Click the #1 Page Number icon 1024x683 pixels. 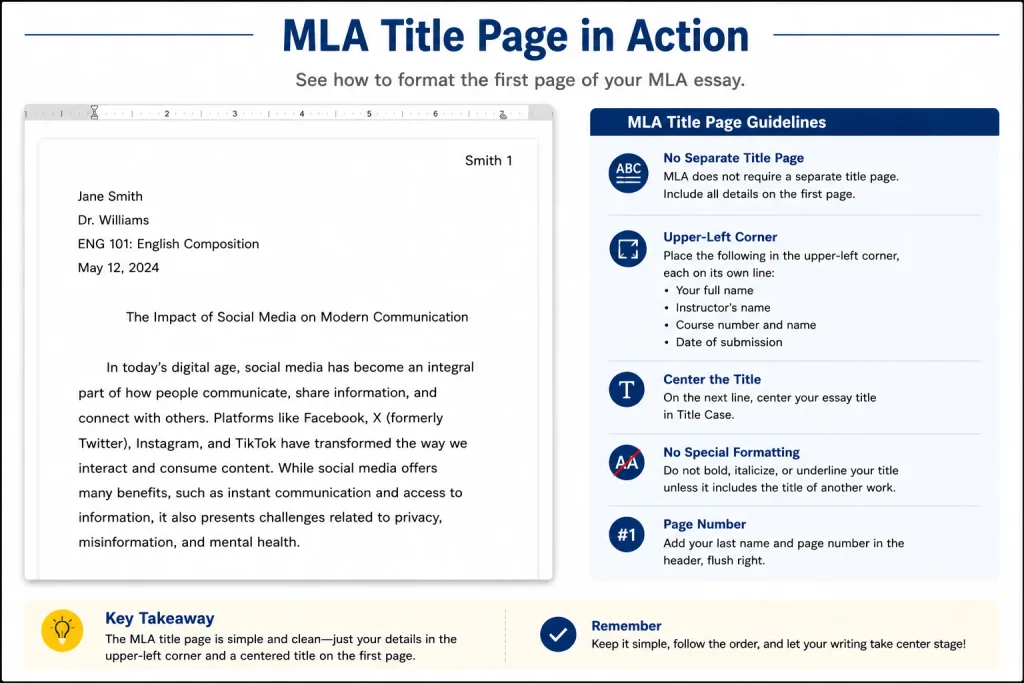627,535
